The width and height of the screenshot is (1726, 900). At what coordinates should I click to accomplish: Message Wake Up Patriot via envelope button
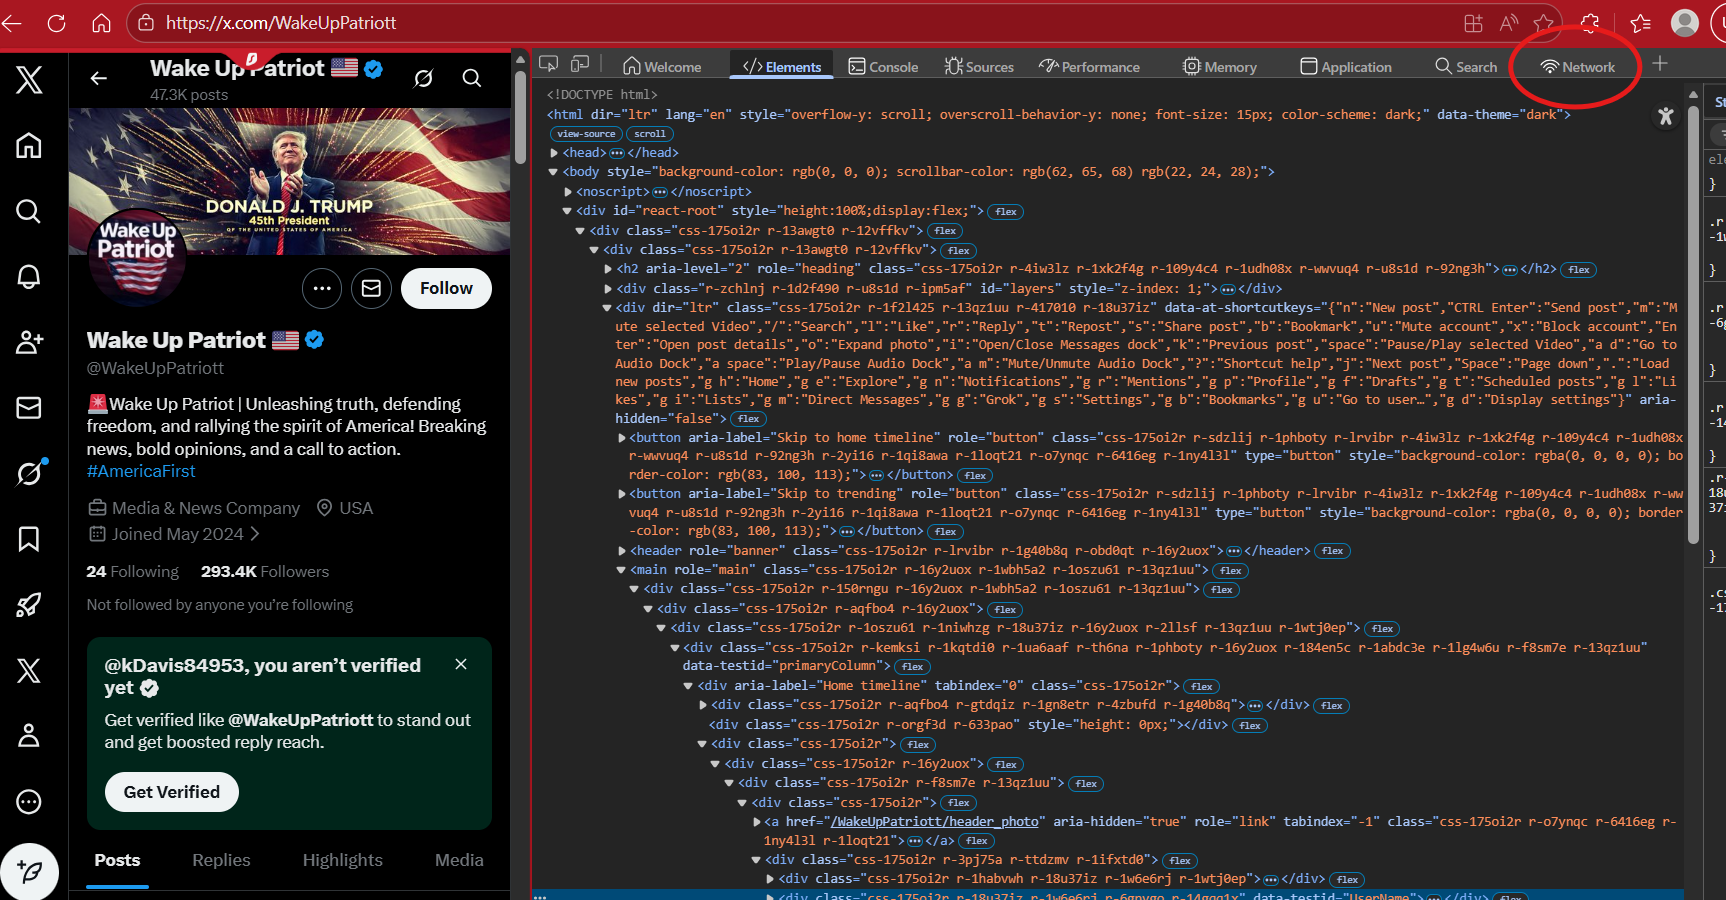click(x=371, y=288)
